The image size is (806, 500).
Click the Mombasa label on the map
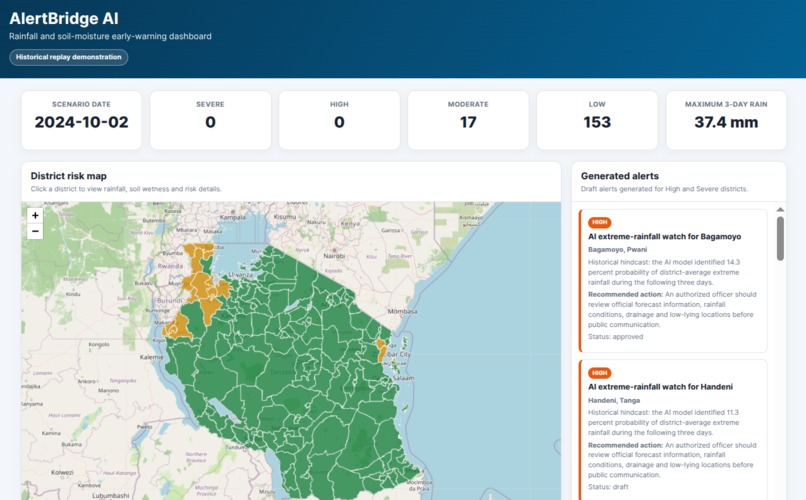tap(402, 311)
